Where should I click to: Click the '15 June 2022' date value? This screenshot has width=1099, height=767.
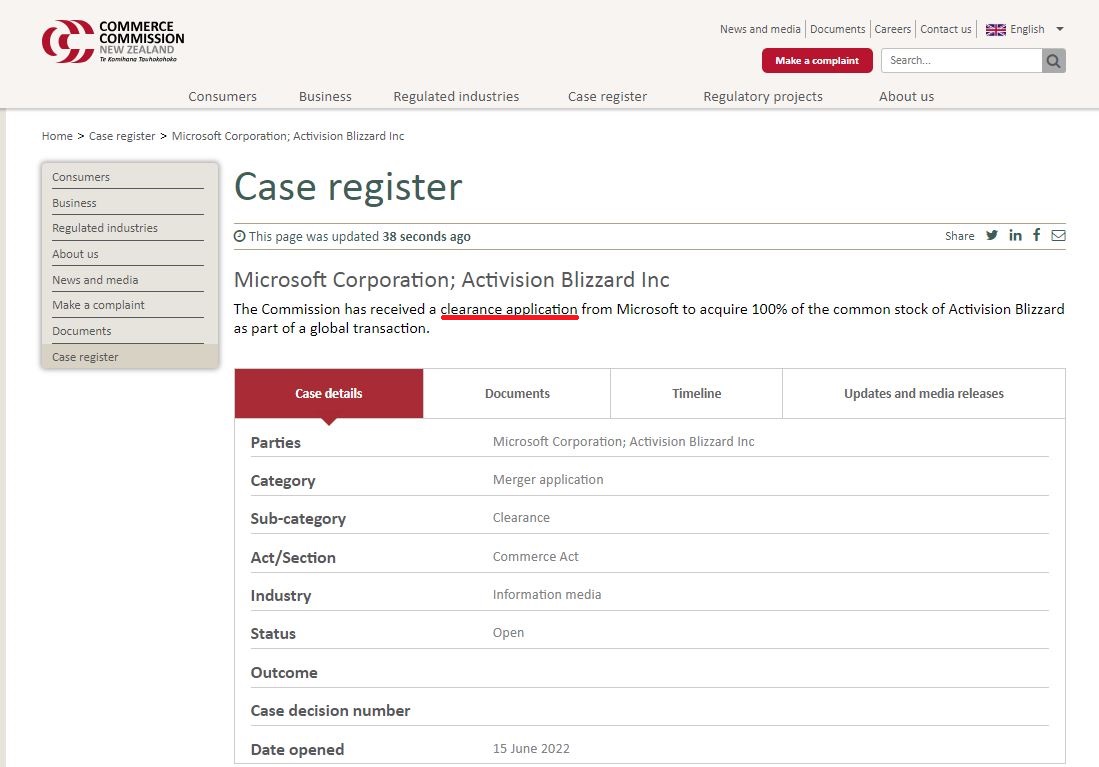pos(531,749)
